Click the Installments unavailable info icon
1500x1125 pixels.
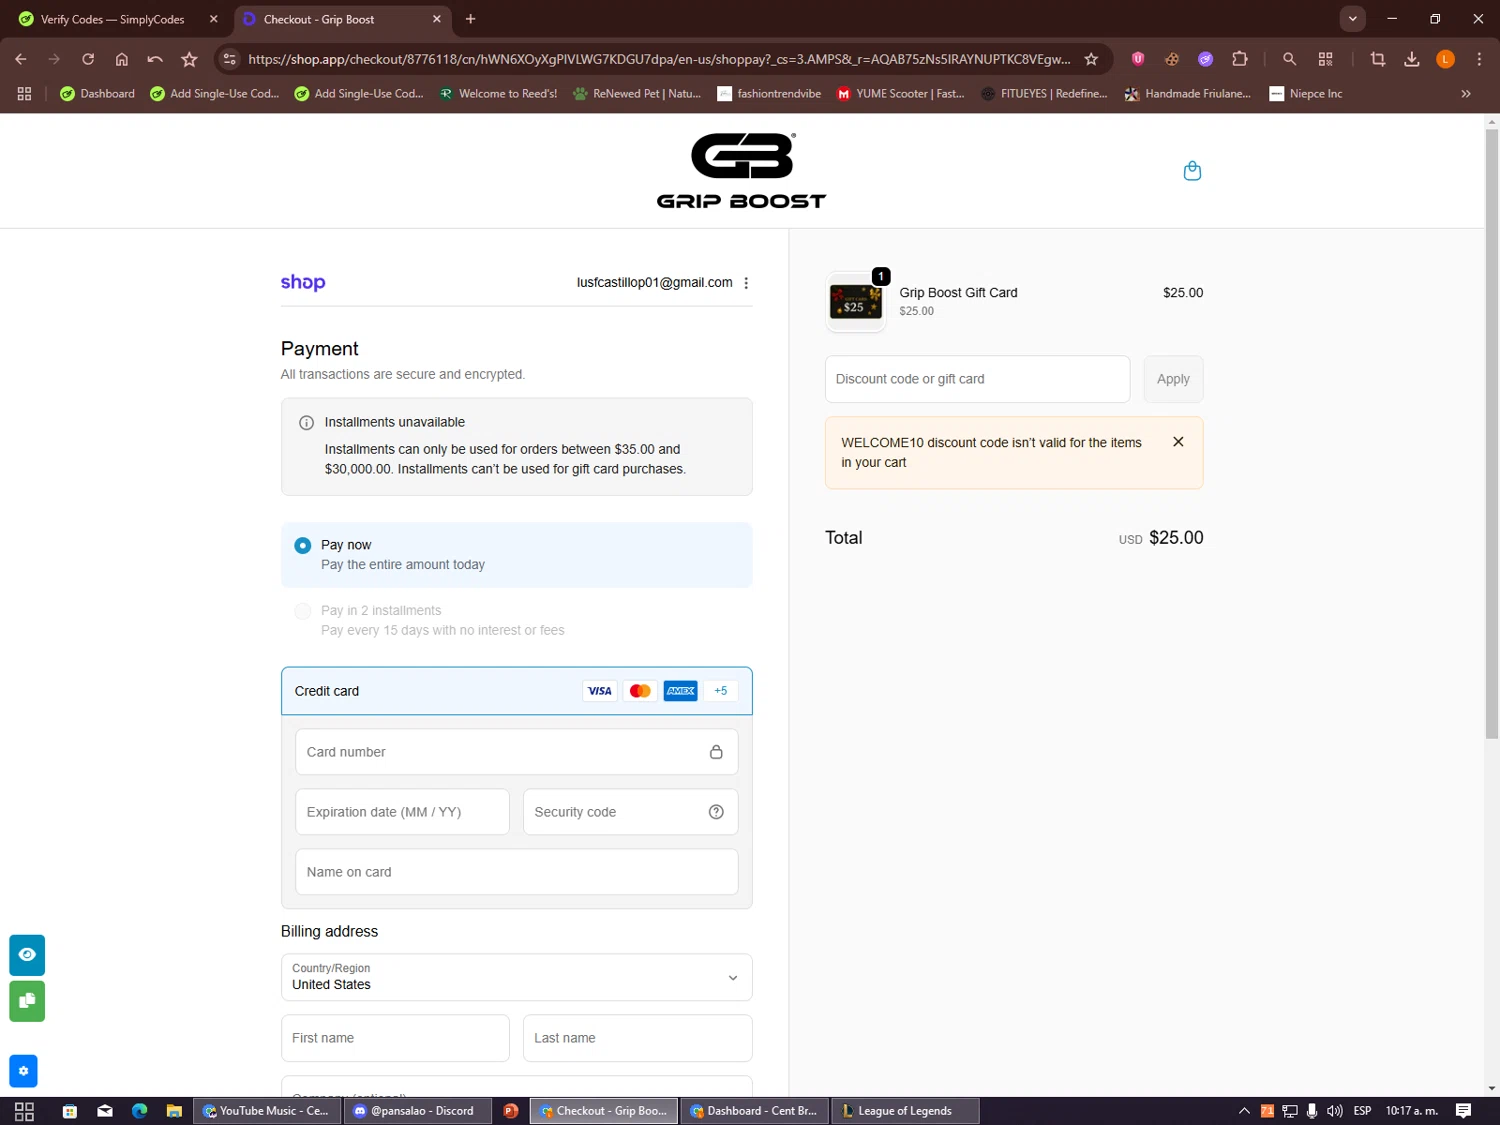(x=306, y=423)
